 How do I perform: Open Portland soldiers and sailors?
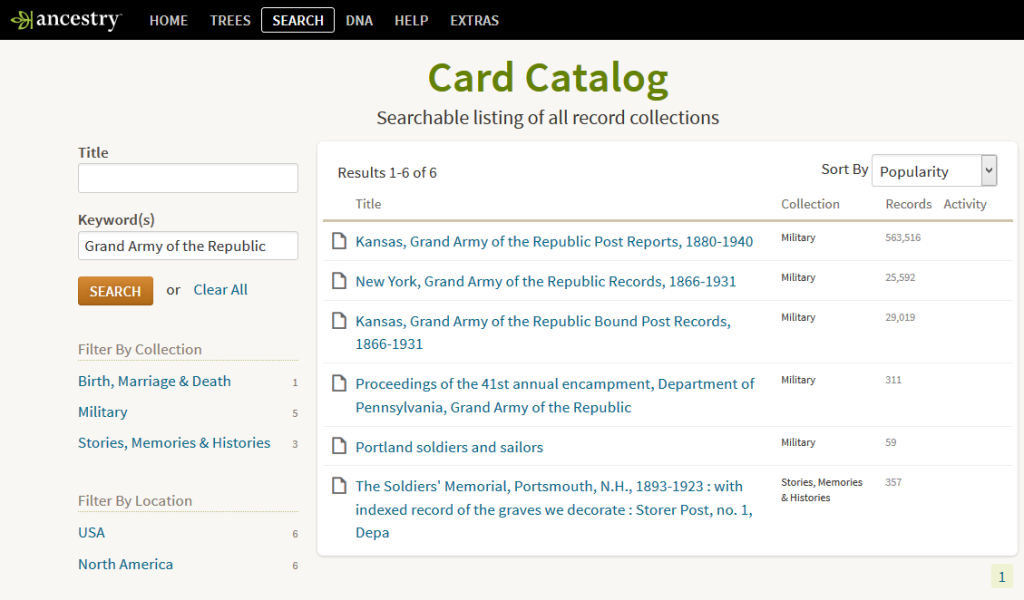click(x=449, y=447)
